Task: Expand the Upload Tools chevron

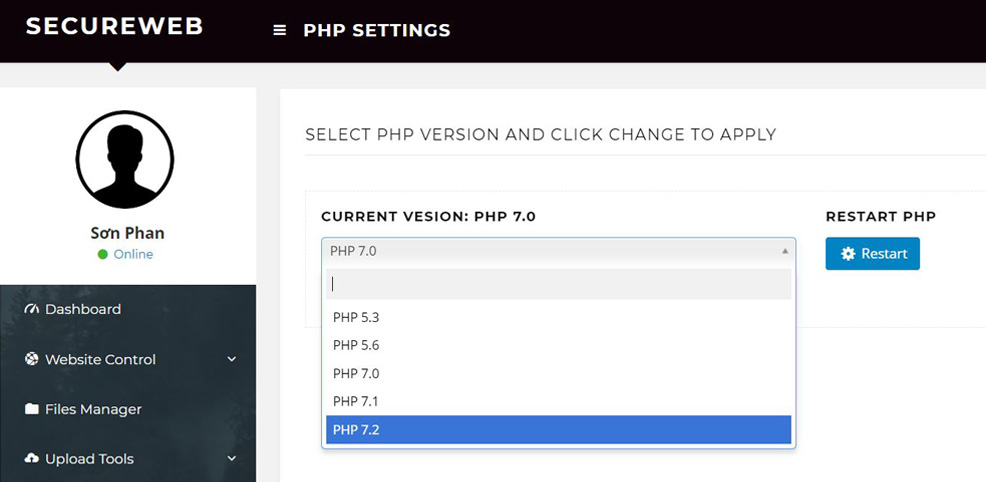Action: (x=232, y=459)
